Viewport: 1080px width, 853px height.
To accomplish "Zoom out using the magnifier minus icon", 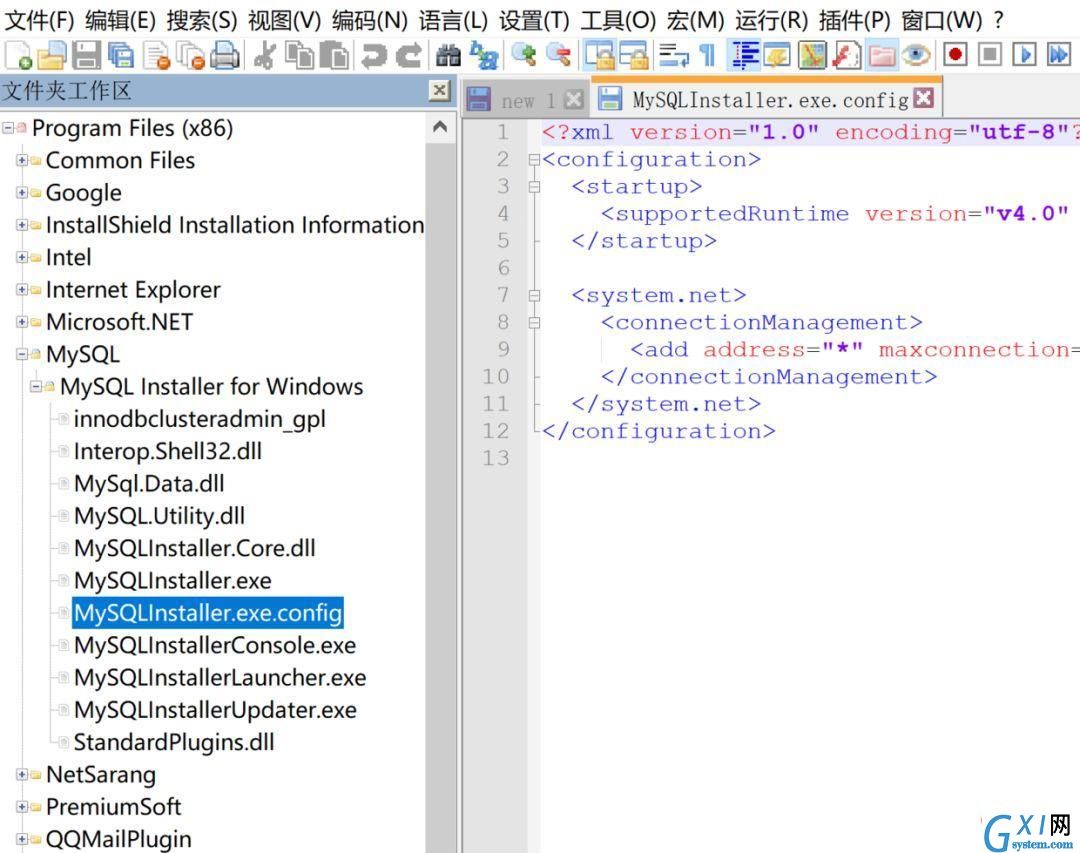I will coord(559,55).
